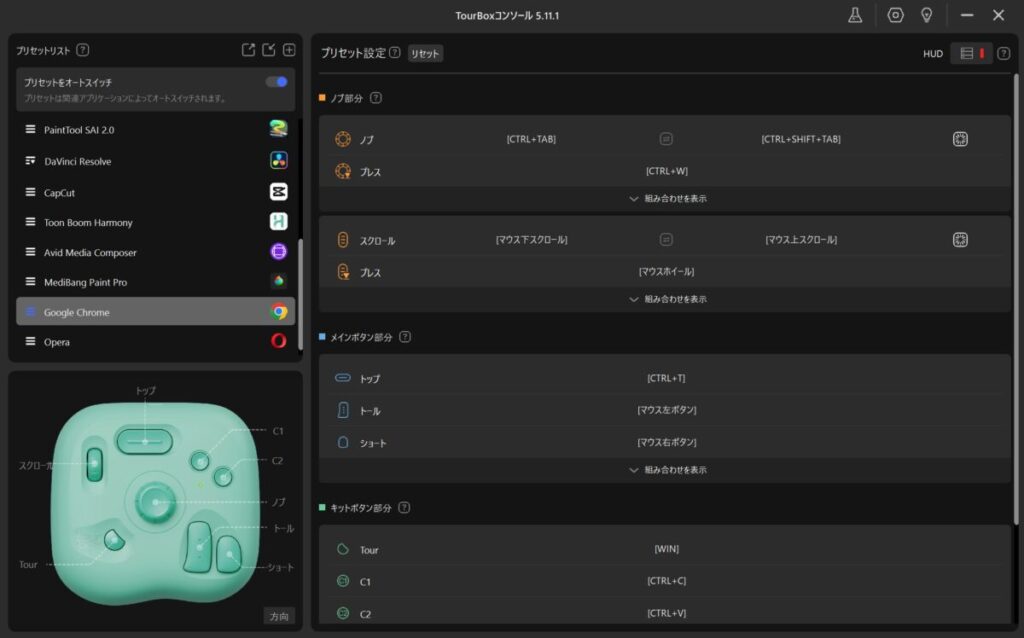This screenshot has width=1024, height=638.
Task: Click the lightbulb tips icon in the titlebar
Action: pyautogui.click(x=926, y=15)
